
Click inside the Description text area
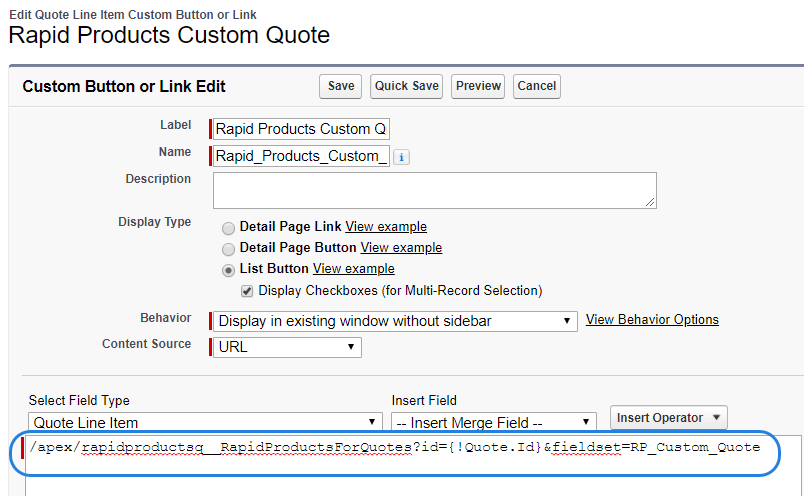[435, 190]
